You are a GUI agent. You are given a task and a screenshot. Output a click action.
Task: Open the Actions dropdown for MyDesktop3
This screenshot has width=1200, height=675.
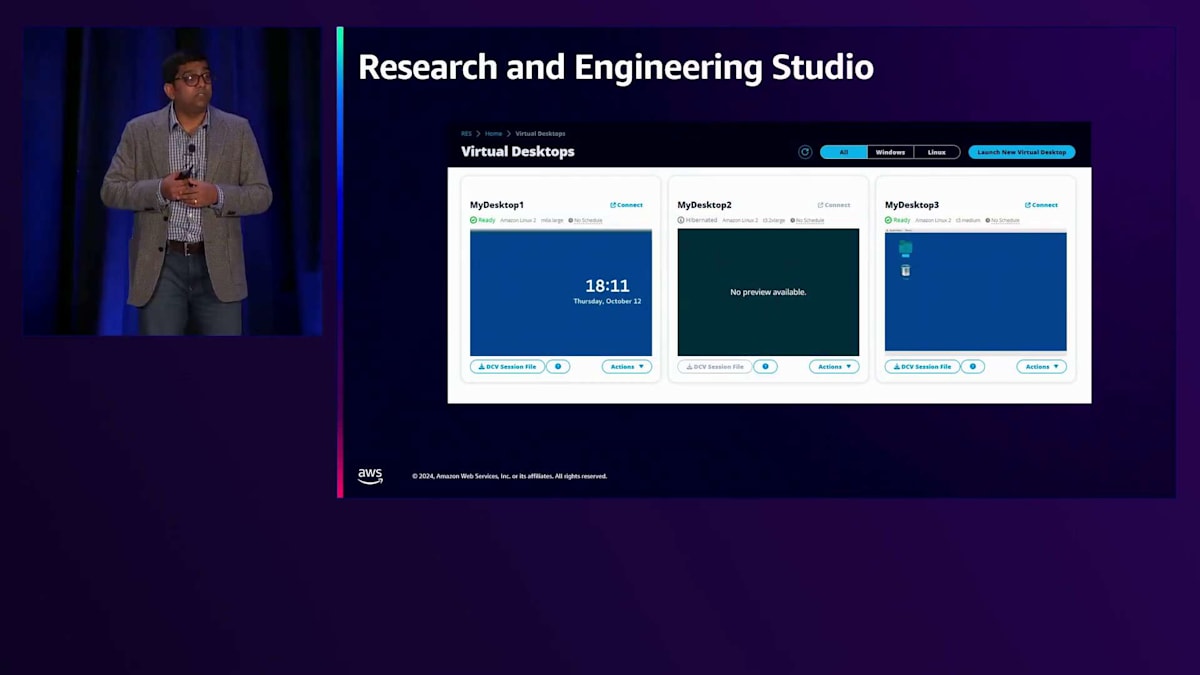point(1041,367)
